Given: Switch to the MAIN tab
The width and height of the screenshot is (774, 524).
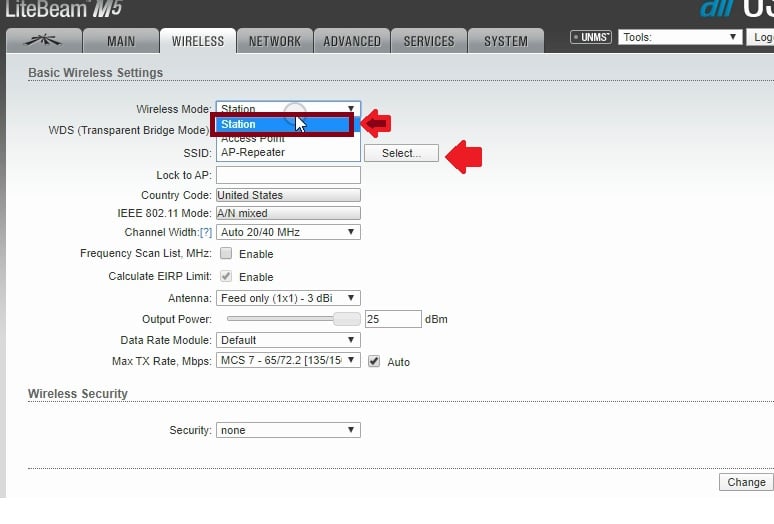Looking at the screenshot, I should point(121,41).
